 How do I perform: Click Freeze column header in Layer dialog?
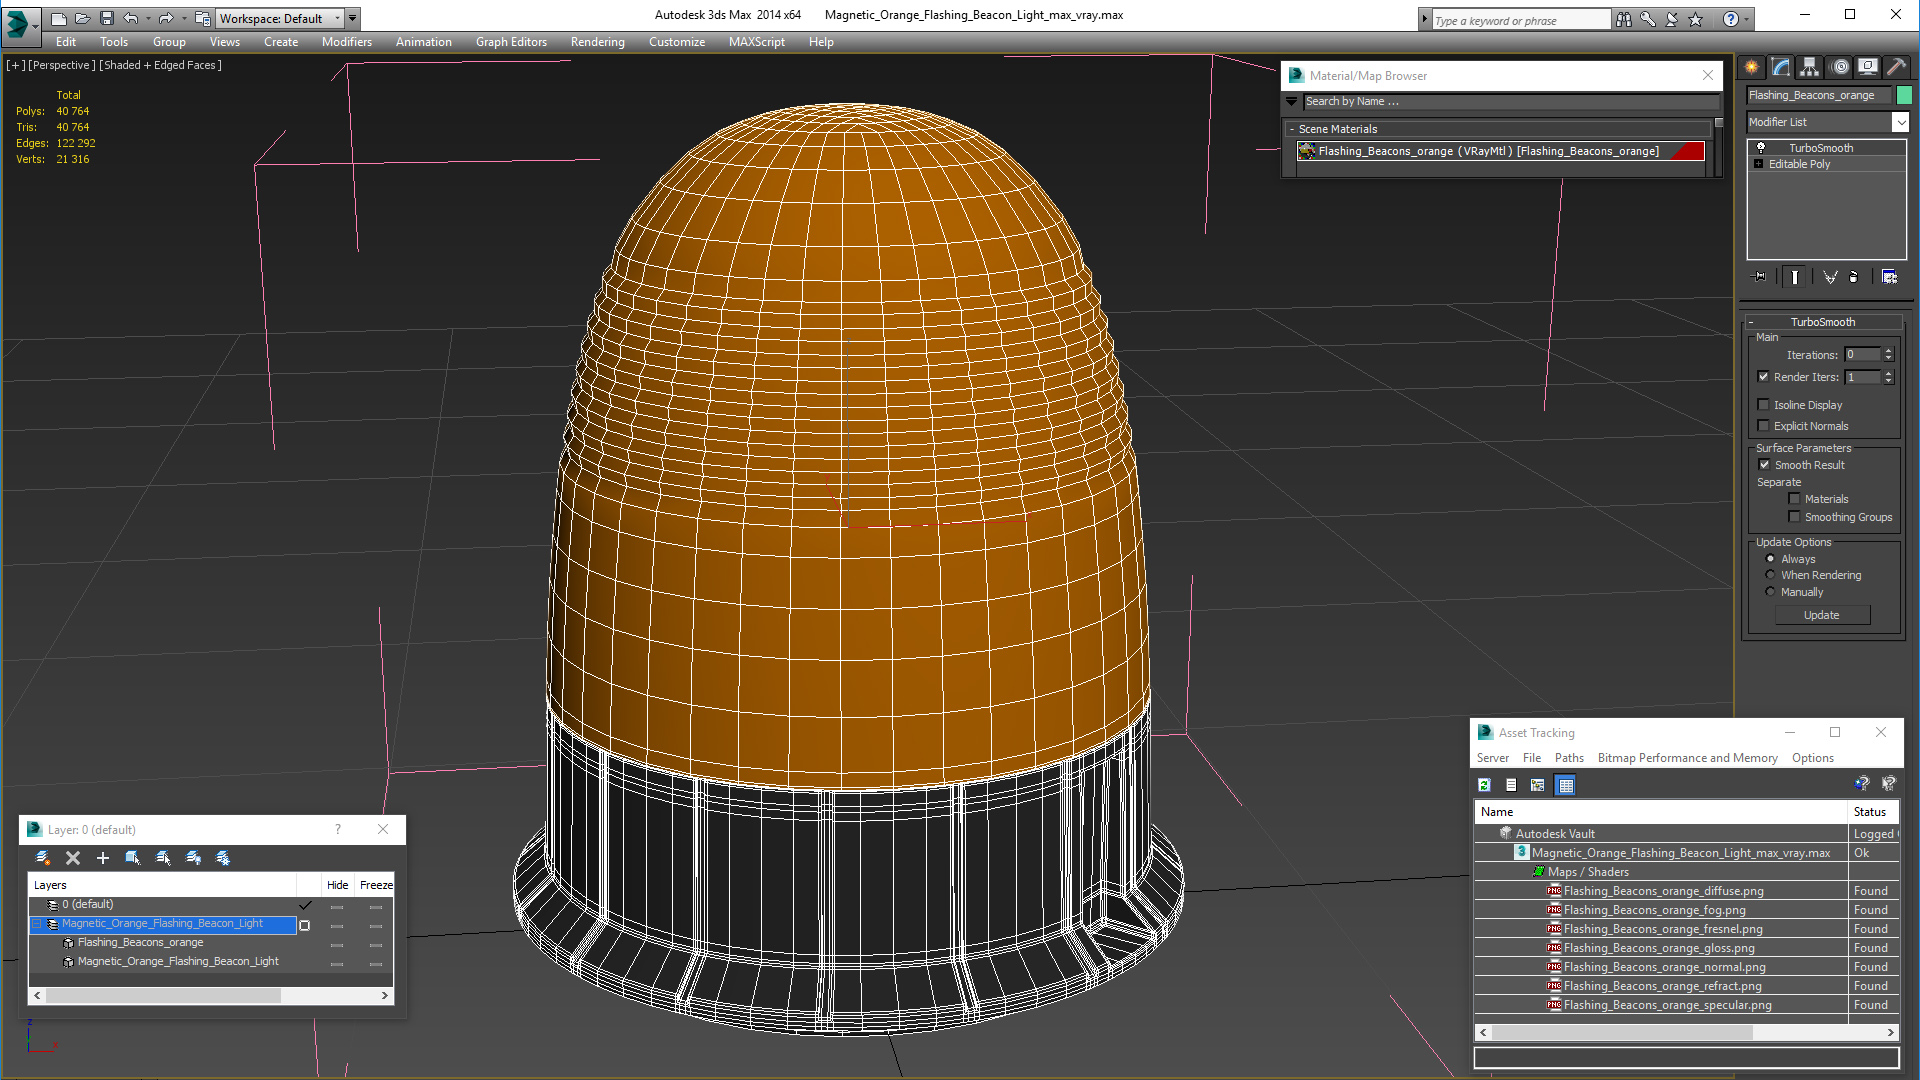point(376,885)
